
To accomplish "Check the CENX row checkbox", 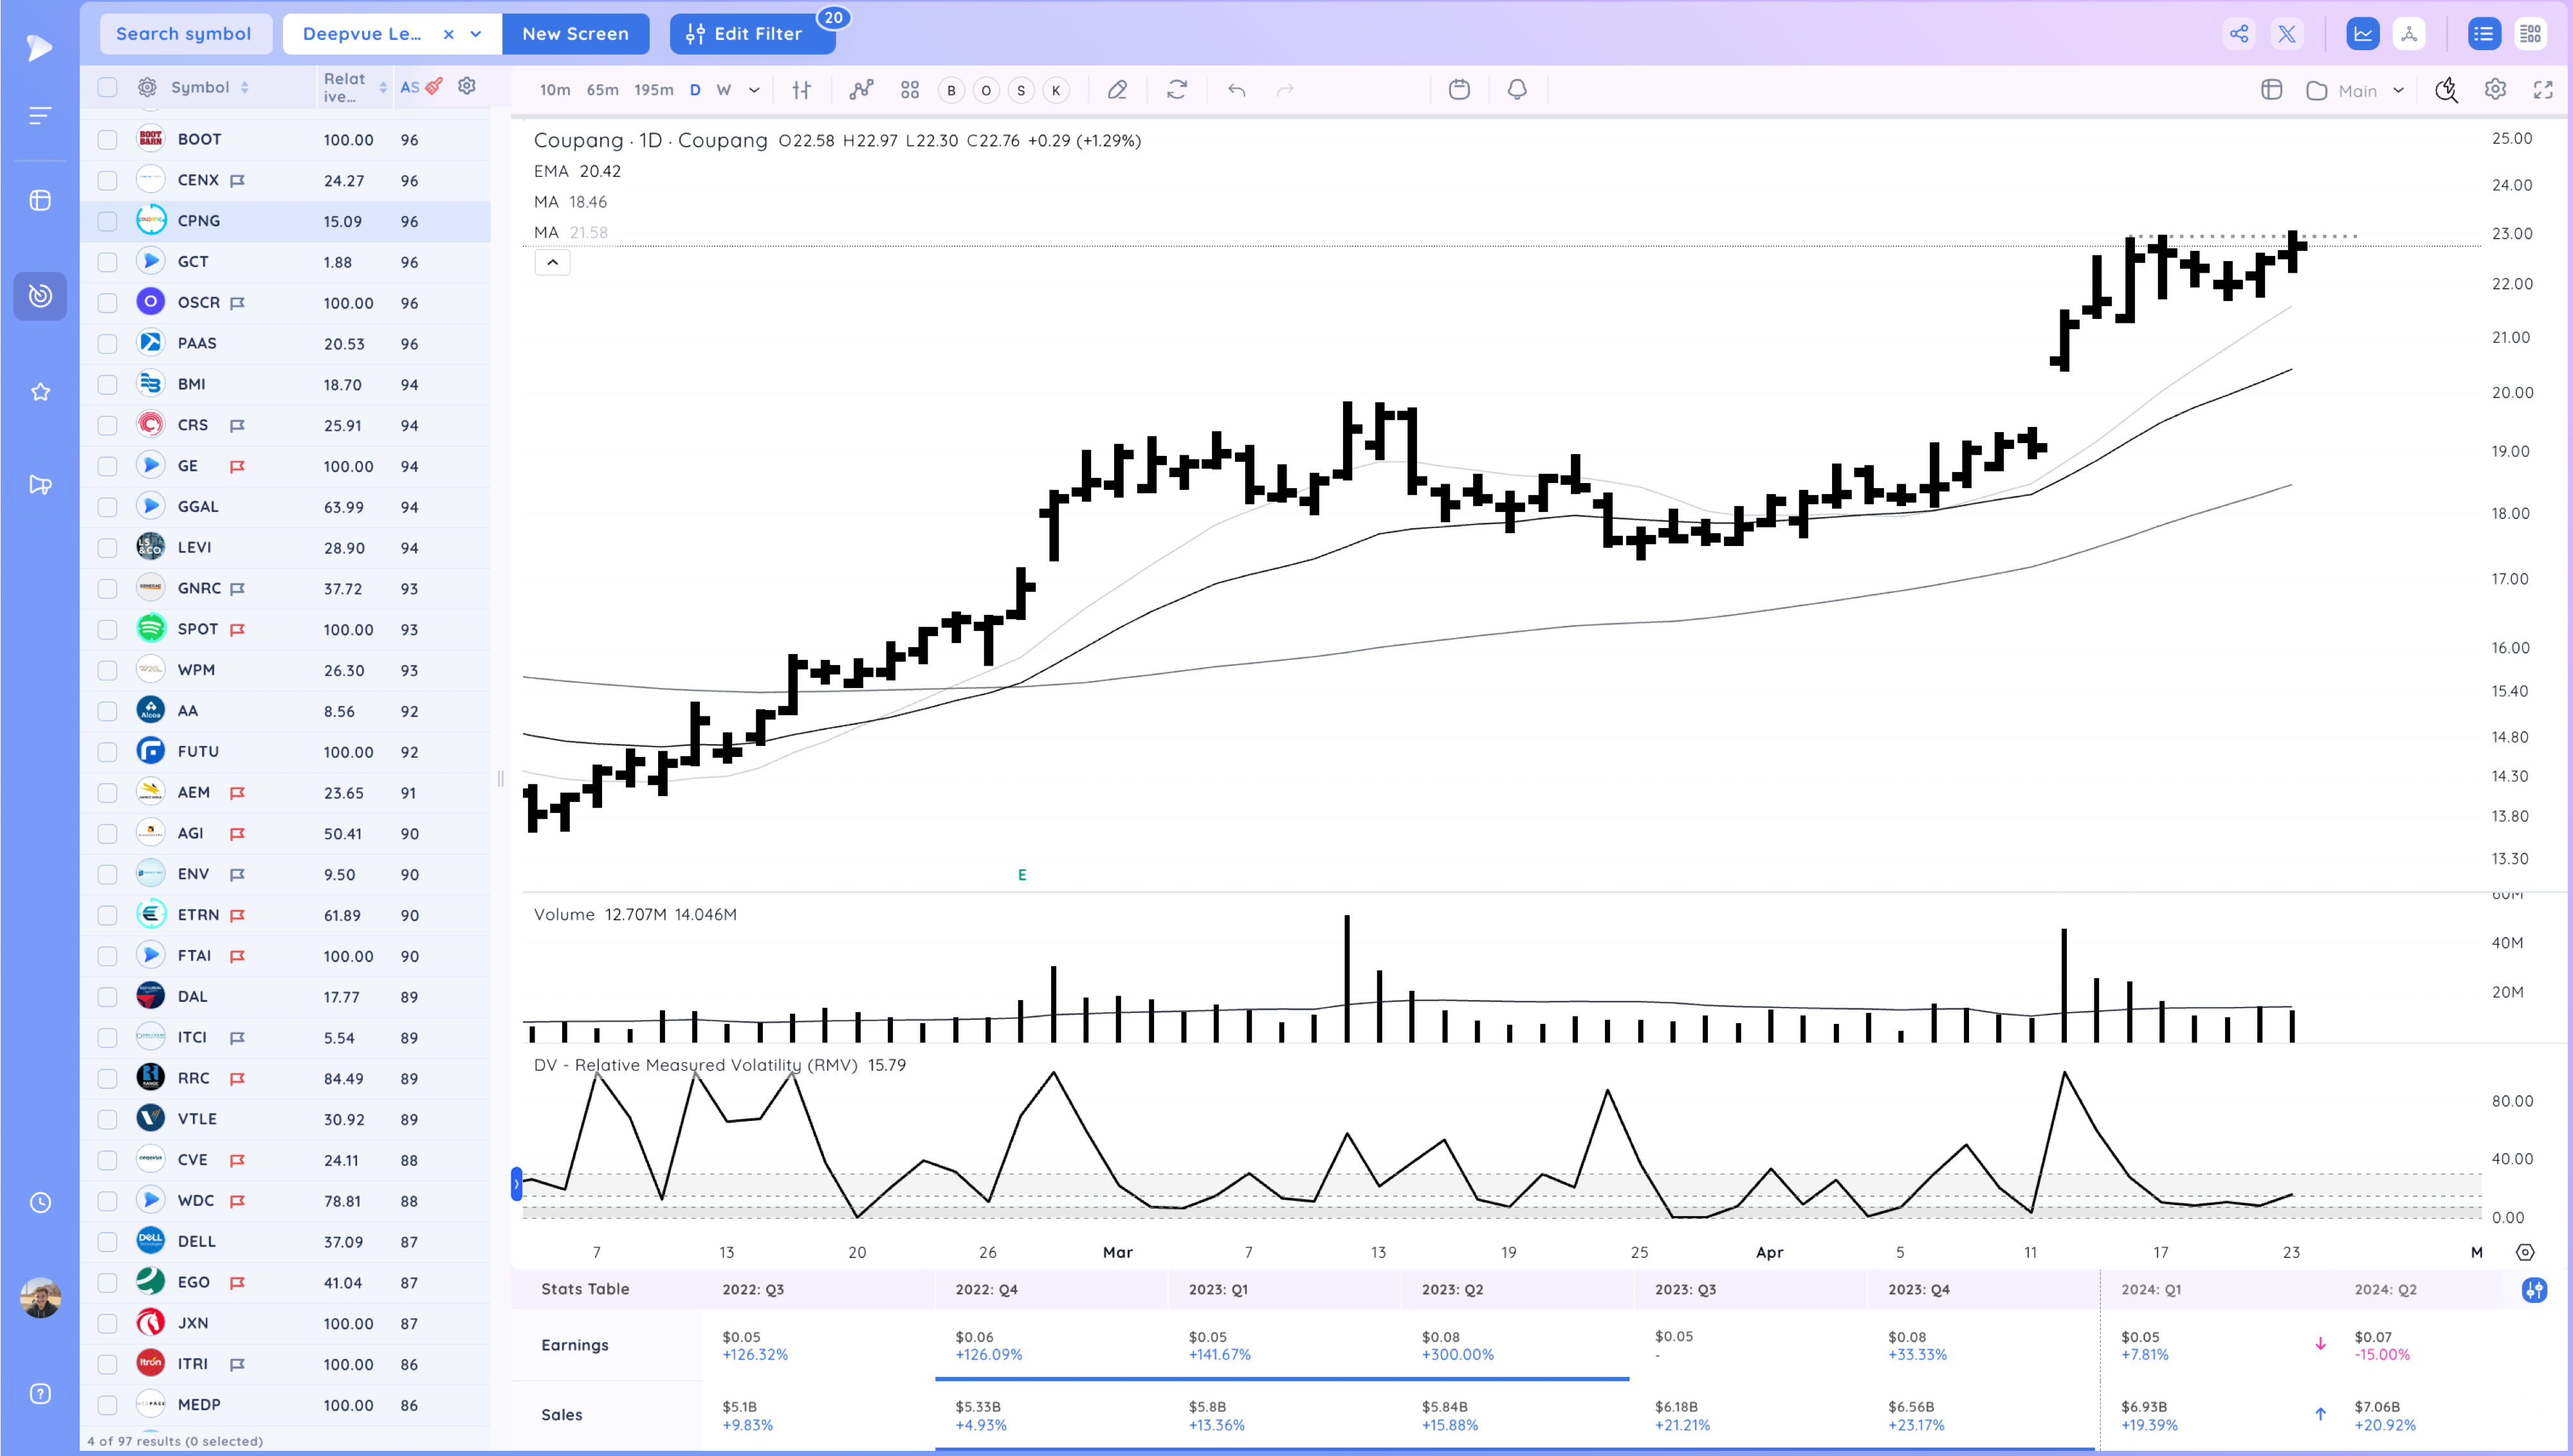I will tap(107, 180).
